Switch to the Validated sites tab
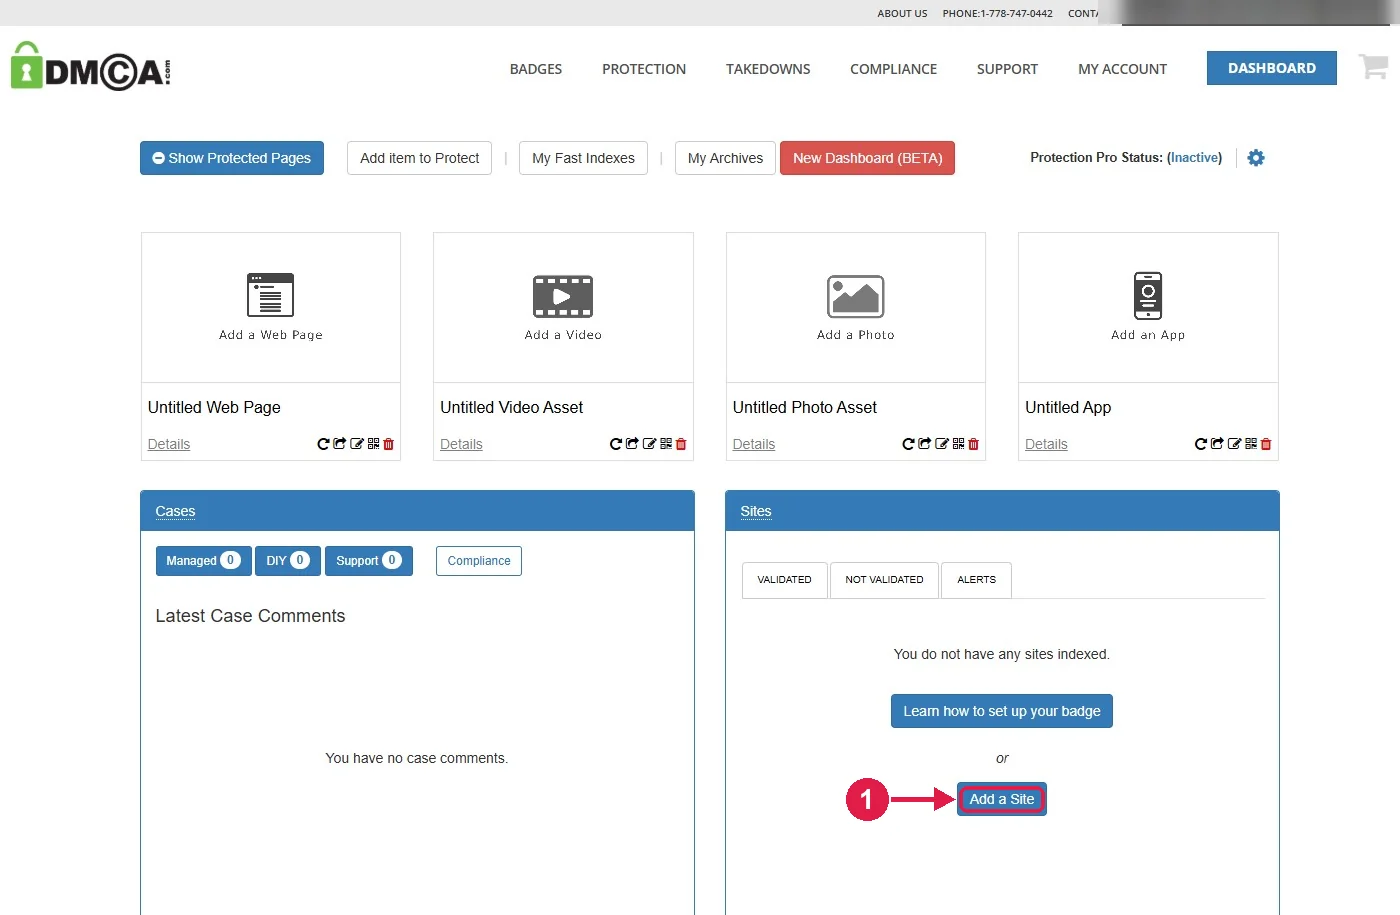 [x=785, y=580]
